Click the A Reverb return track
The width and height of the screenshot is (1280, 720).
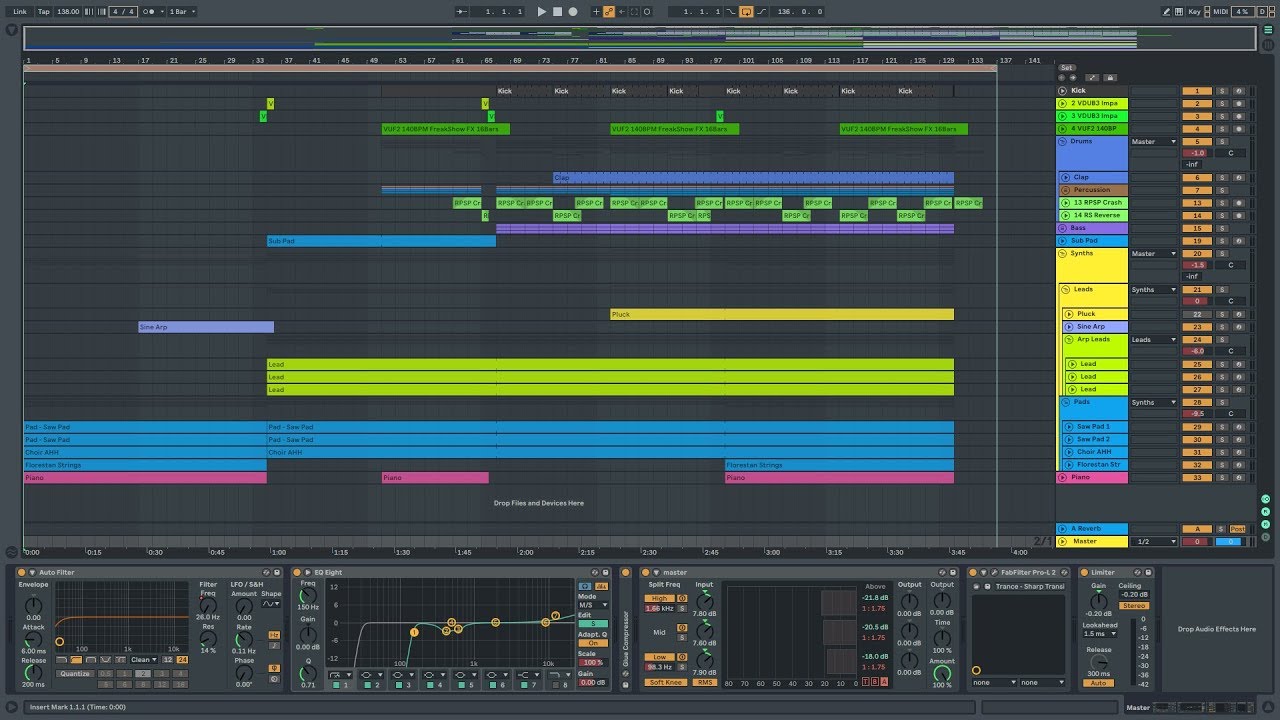(1092, 529)
